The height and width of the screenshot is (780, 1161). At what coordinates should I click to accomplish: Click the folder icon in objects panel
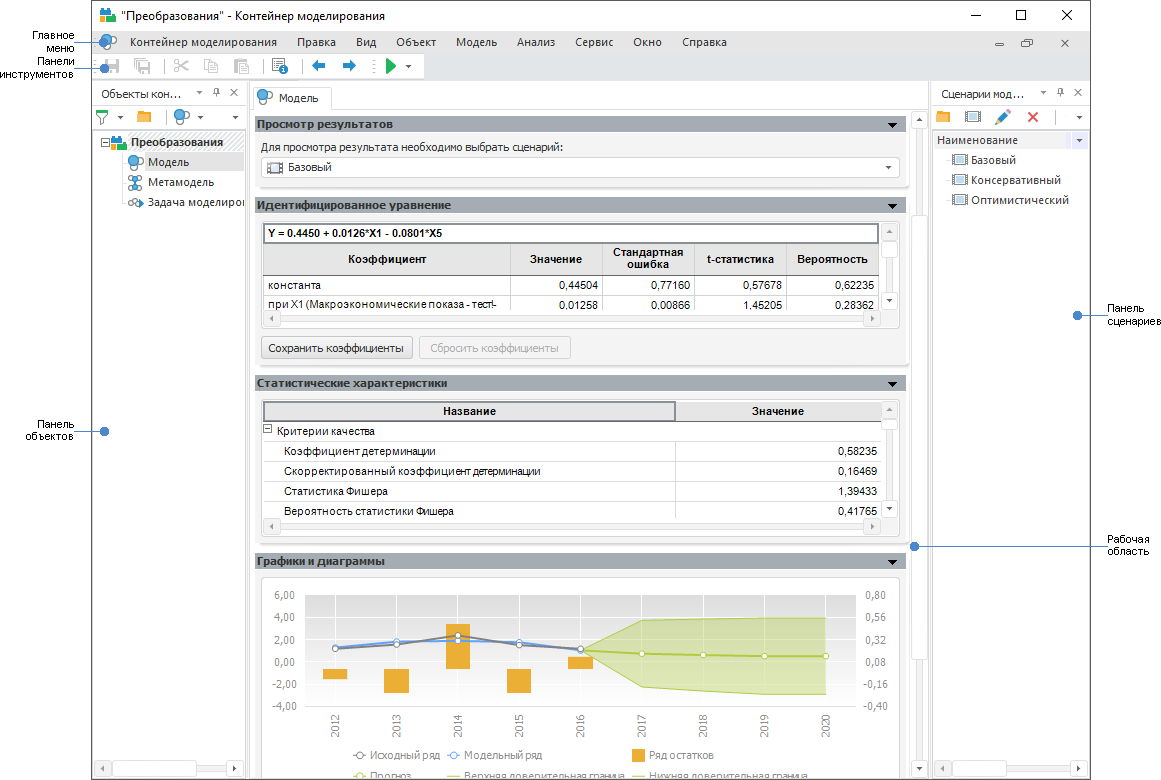(x=144, y=117)
